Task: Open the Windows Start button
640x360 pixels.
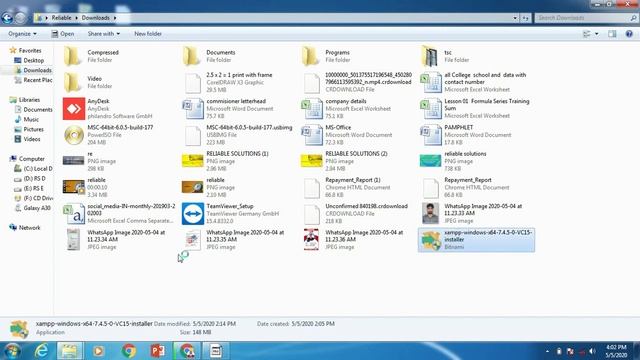Action: (11, 351)
